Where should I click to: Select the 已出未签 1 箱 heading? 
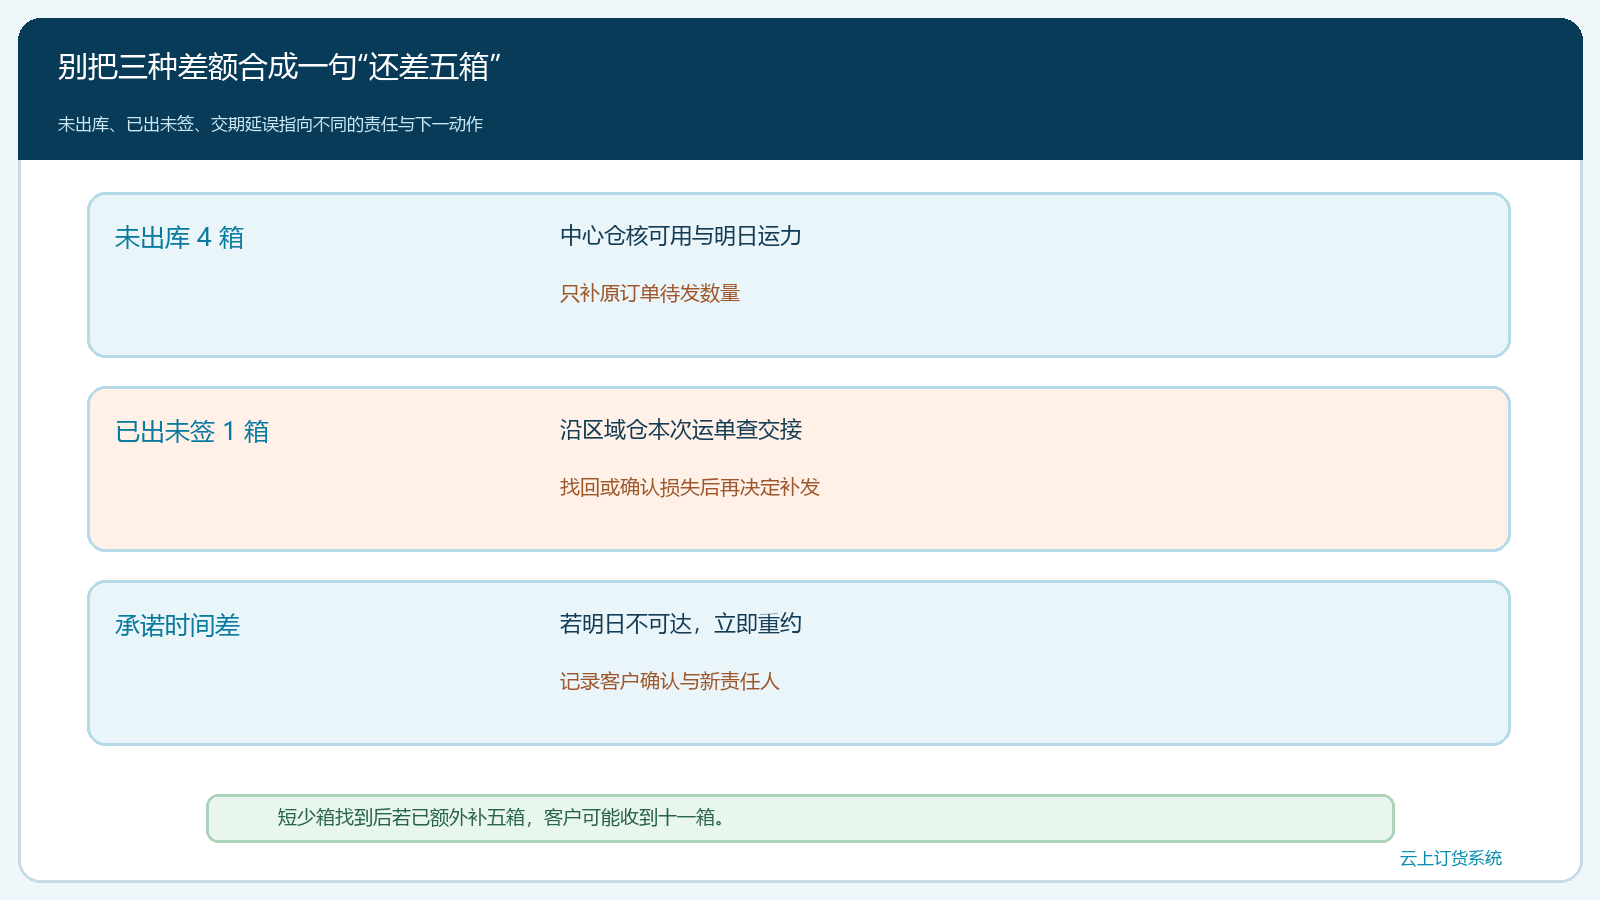coord(192,432)
